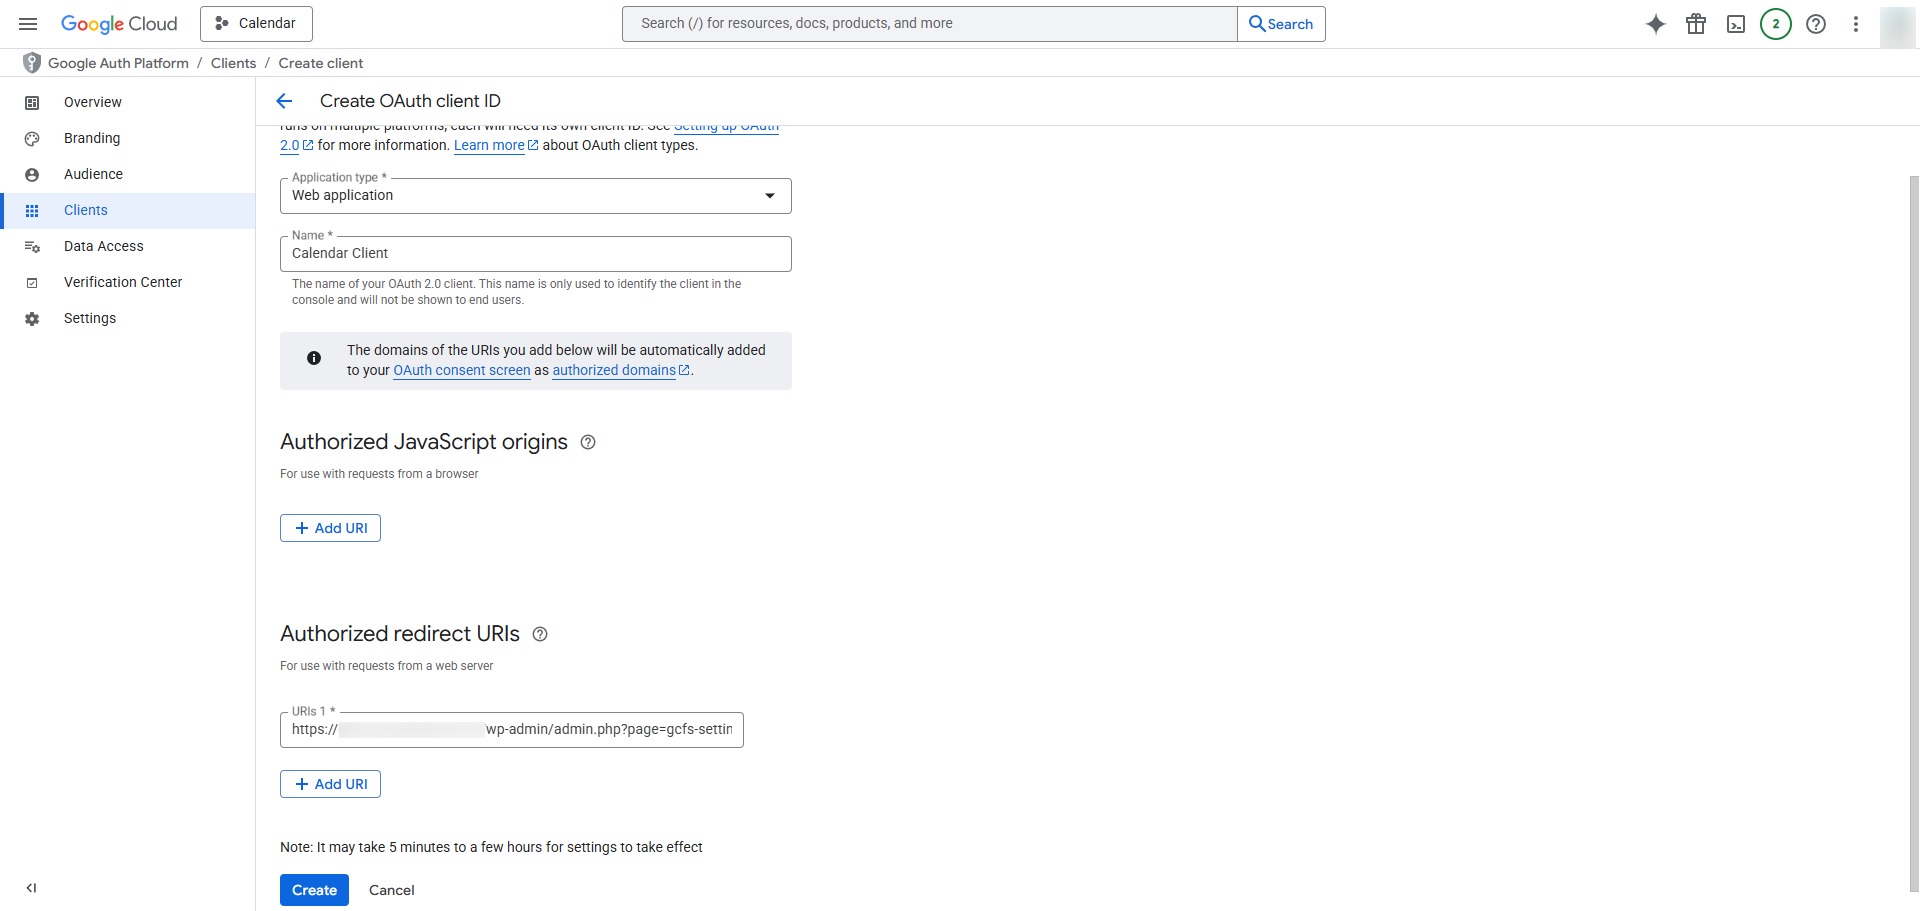Click the Overview sidebar icon
This screenshot has width=1920, height=911.
pyautogui.click(x=32, y=102)
